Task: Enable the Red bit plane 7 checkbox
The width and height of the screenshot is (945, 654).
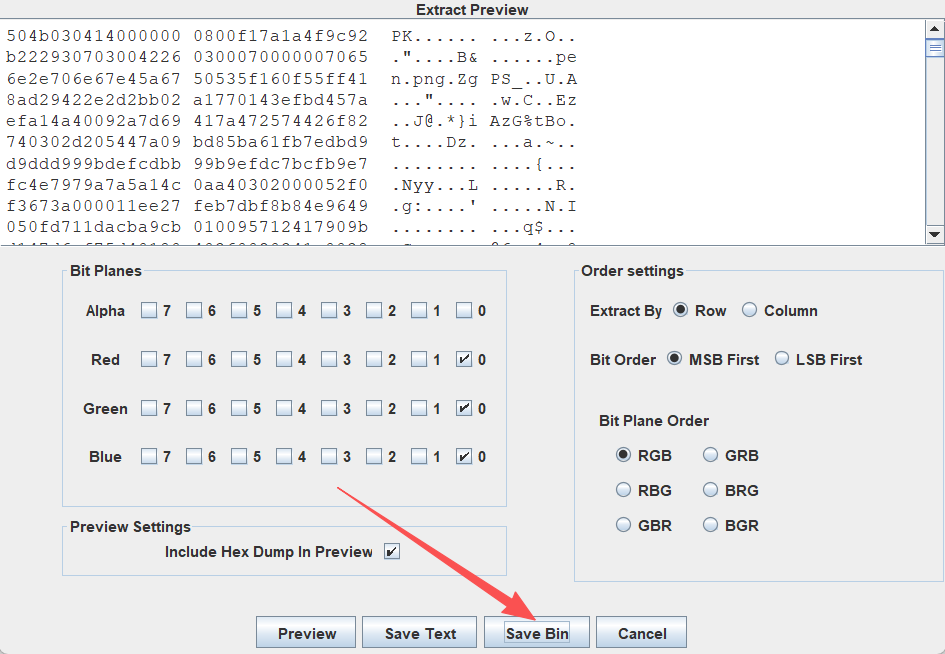Action: click(149, 359)
